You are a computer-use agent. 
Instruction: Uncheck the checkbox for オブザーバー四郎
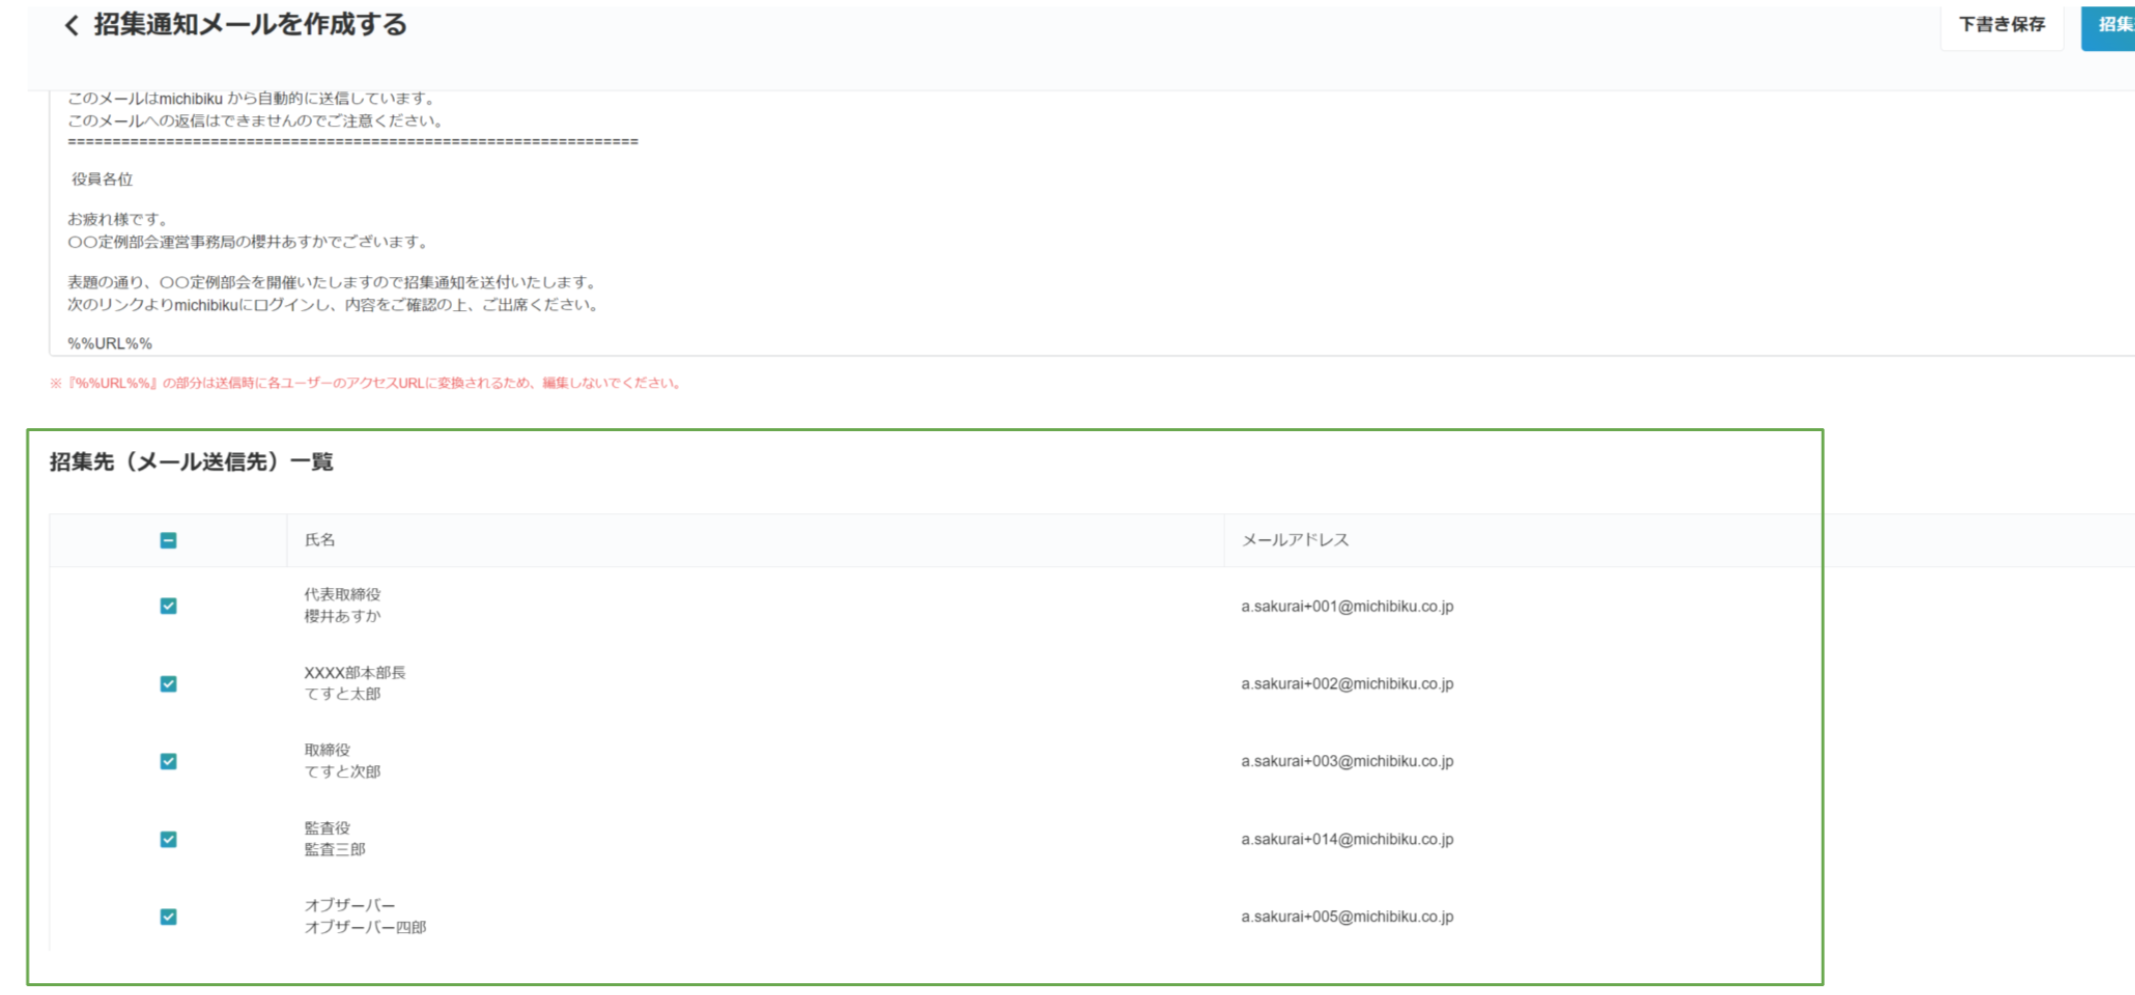(168, 916)
